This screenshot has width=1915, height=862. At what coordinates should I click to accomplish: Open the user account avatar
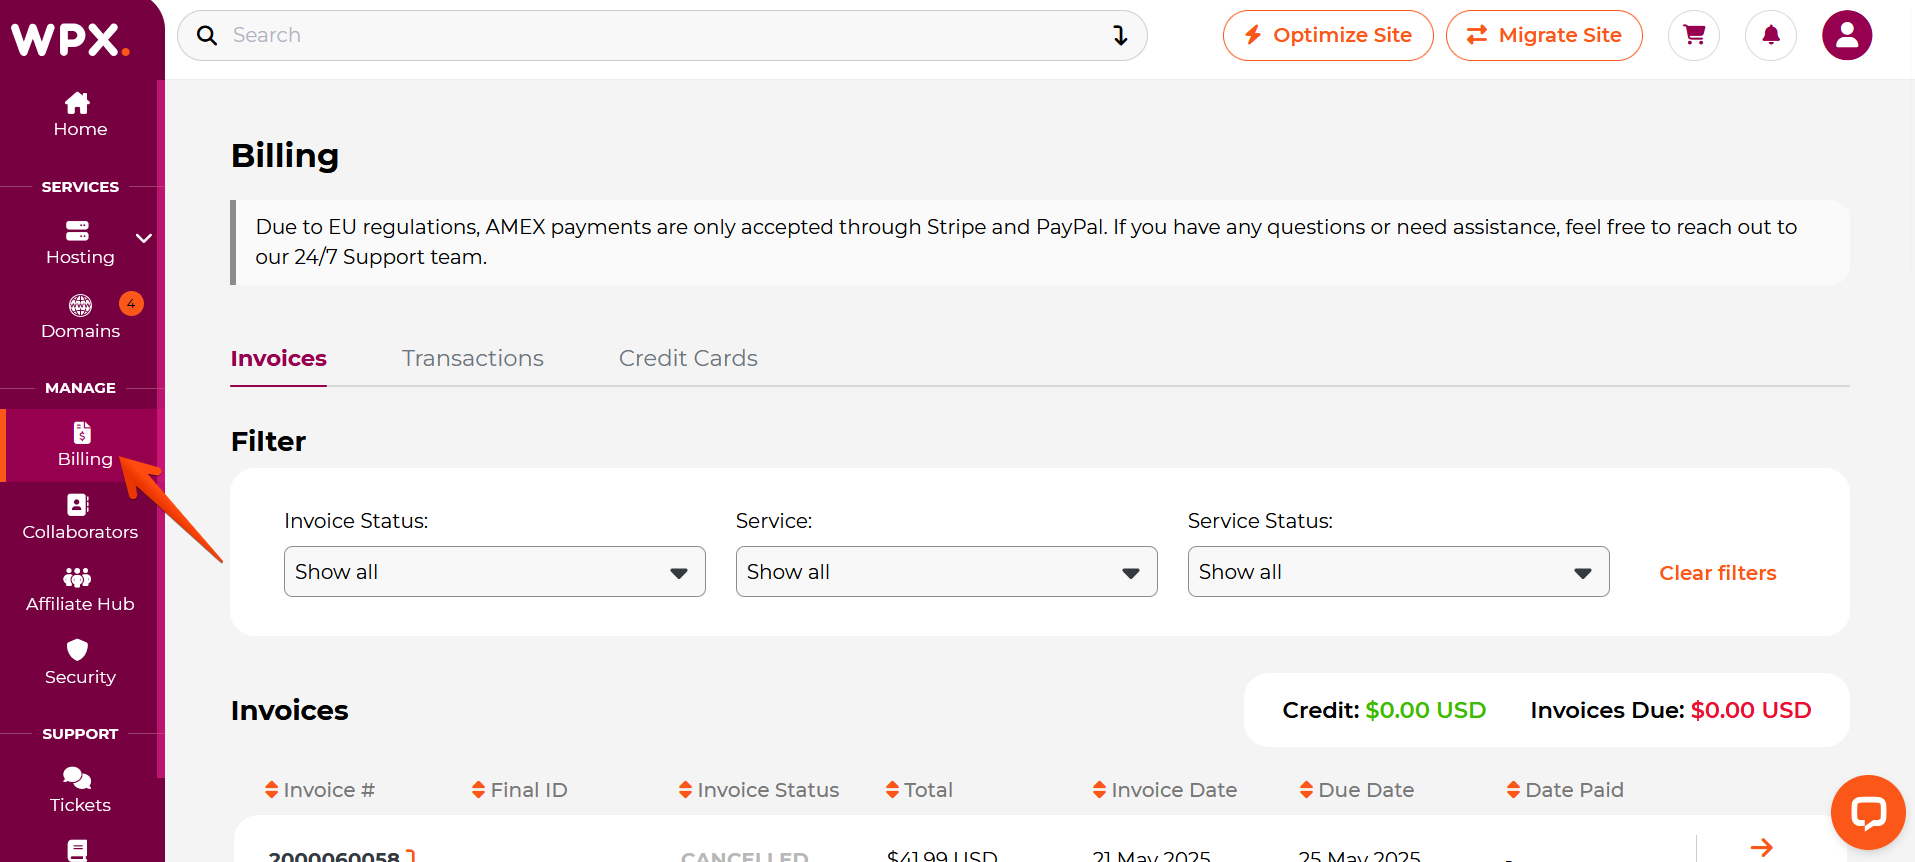pyautogui.click(x=1847, y=36)
